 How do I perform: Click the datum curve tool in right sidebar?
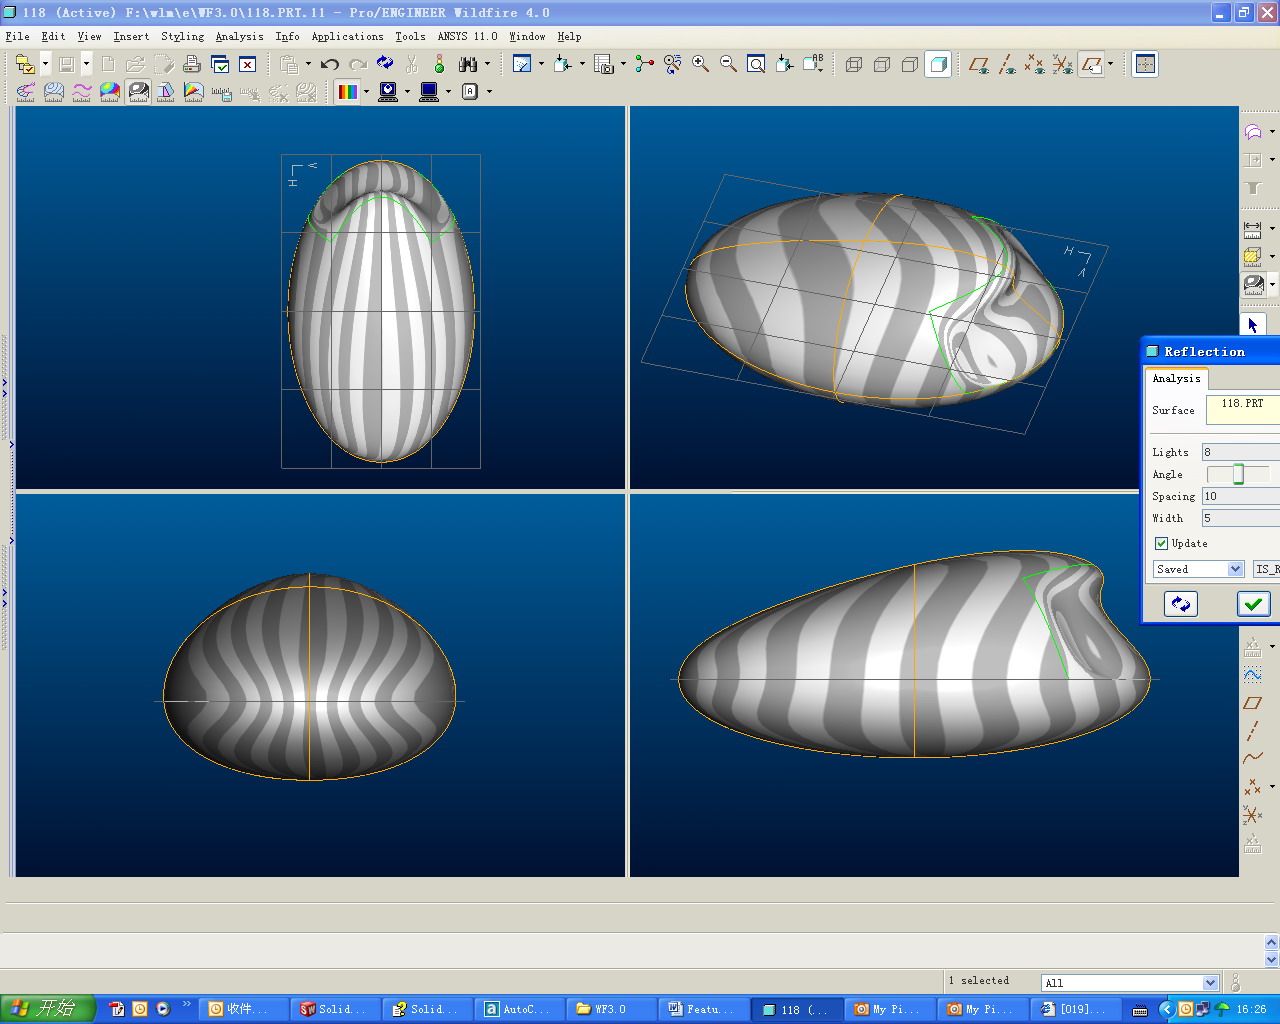1252,759
